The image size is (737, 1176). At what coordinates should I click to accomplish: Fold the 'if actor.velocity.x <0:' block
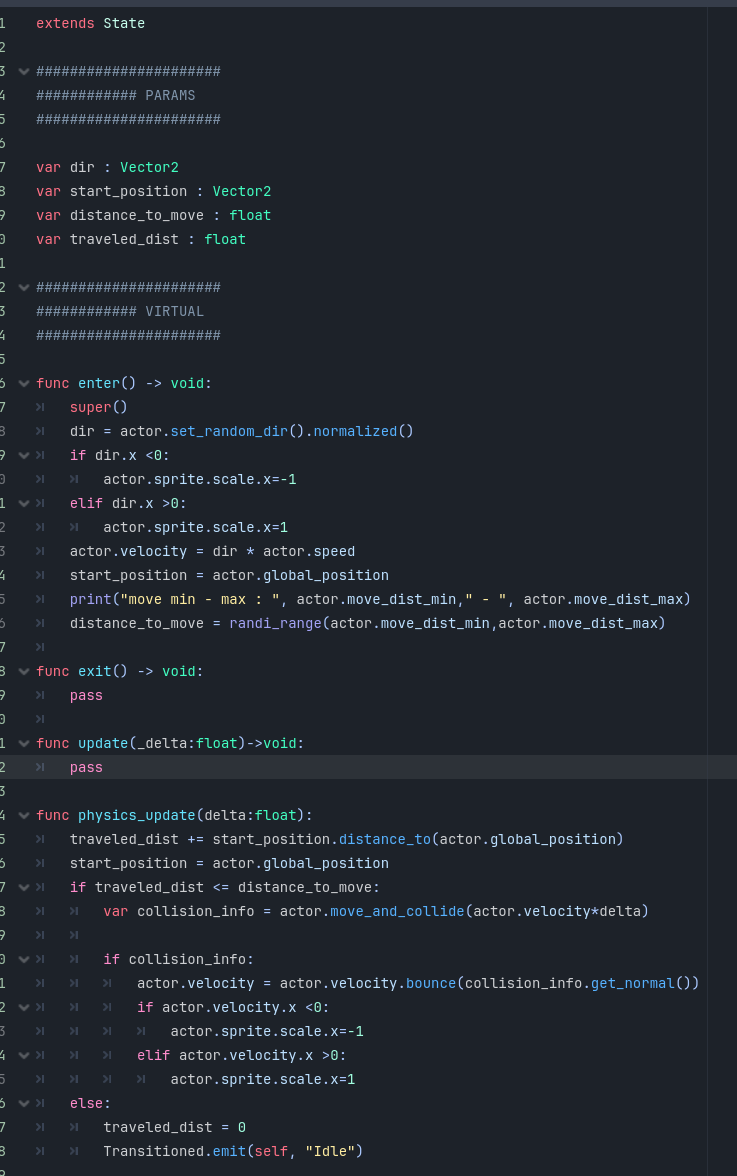tap(24, 1007)
